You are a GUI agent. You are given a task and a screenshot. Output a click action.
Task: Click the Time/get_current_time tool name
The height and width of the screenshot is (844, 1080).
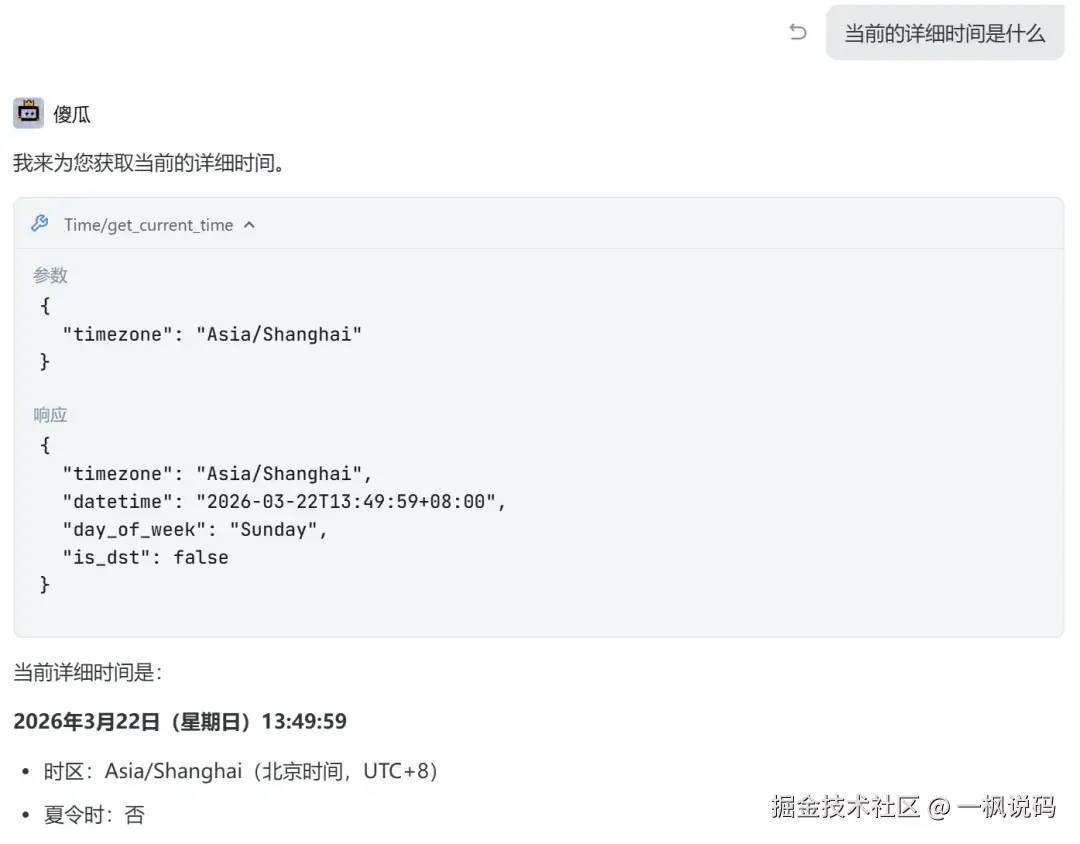click(x=148, y=225)
